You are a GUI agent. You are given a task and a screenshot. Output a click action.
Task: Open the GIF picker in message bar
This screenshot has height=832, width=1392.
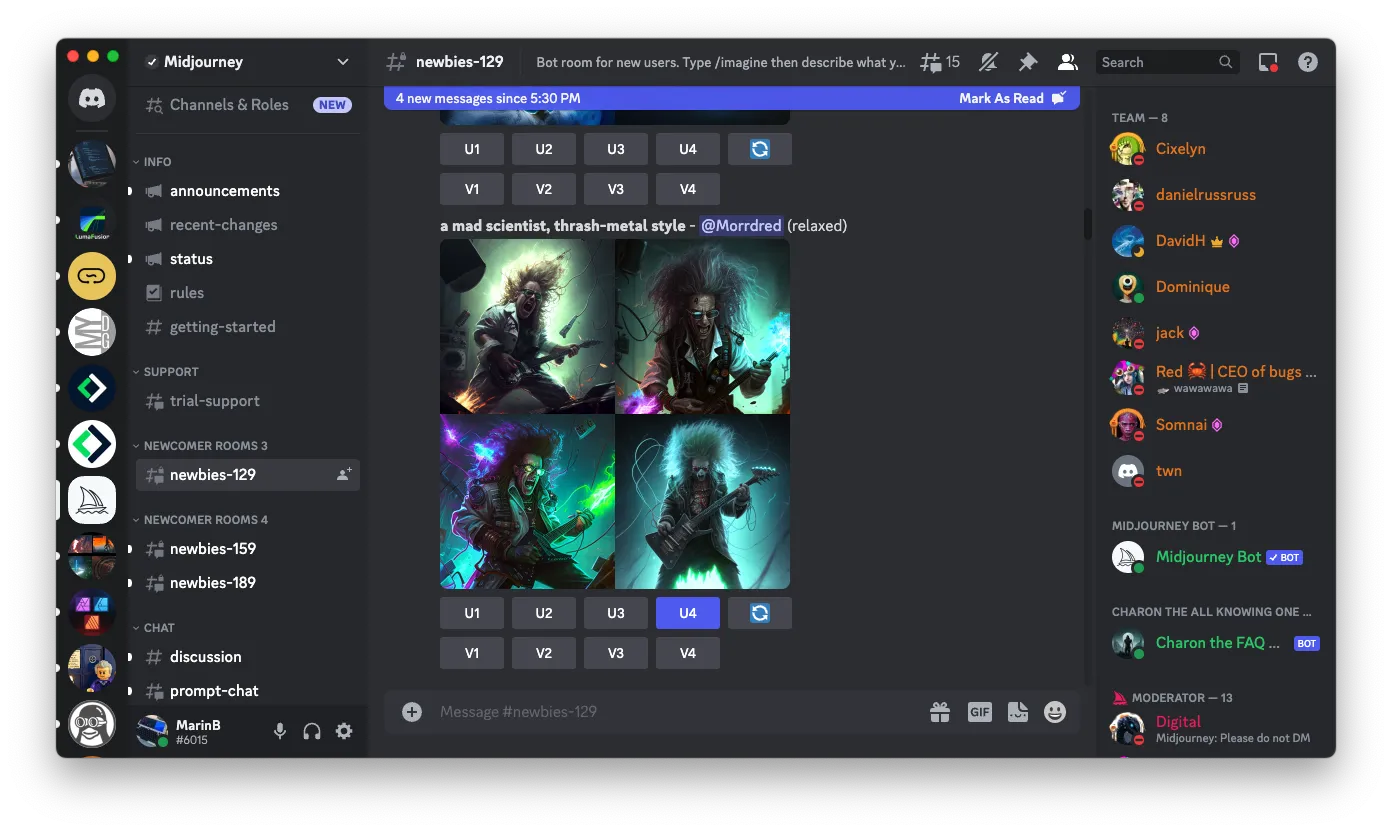coord(979,712)
